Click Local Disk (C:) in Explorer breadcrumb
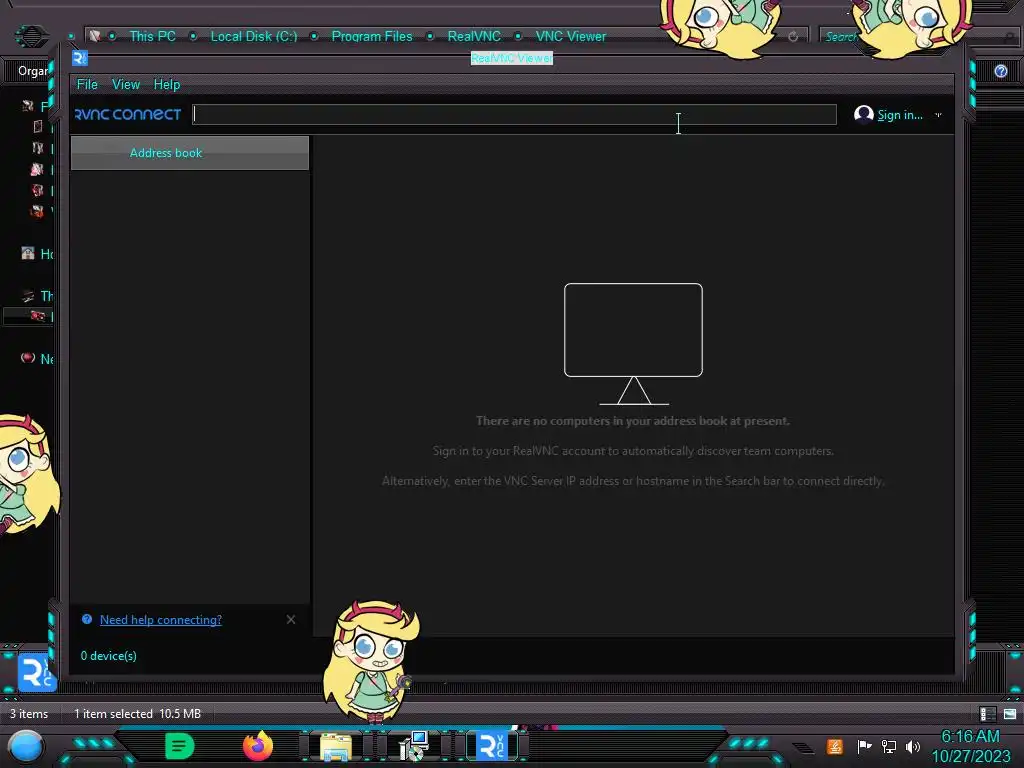This screenshot has width=1024, height=768. (x=253, y=37)
